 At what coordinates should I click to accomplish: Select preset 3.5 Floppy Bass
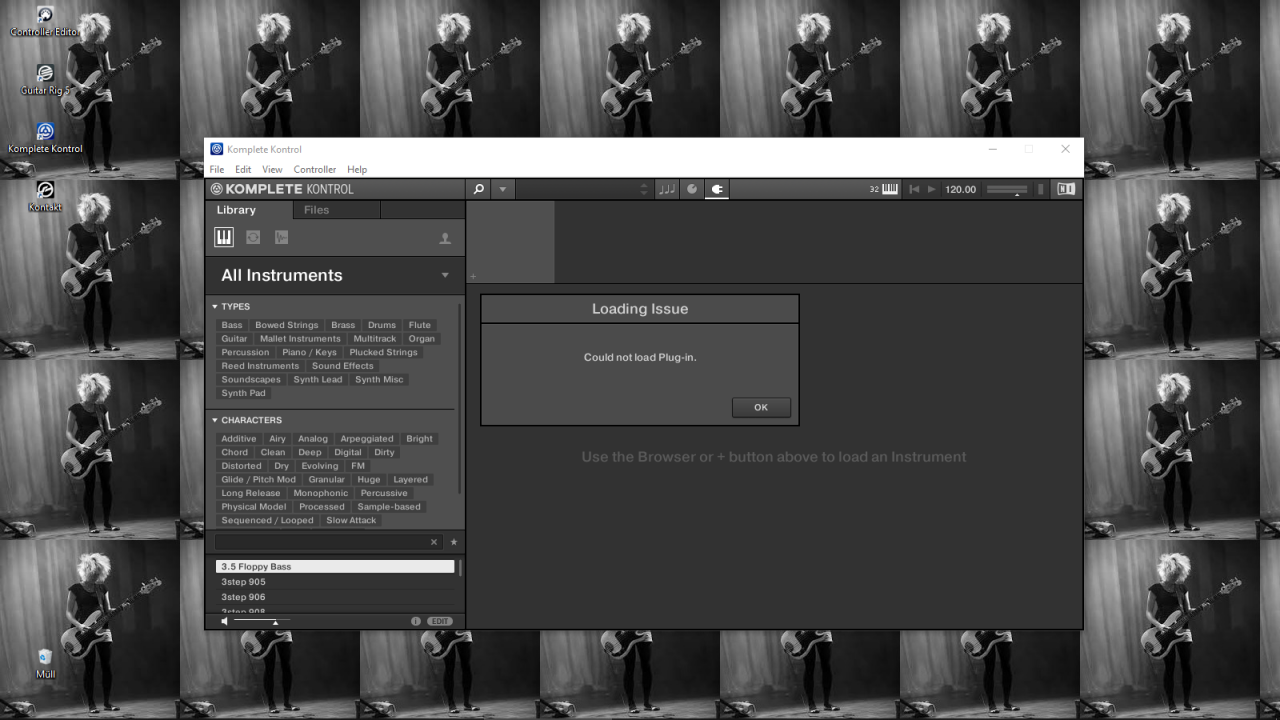(x=335, y=566)
